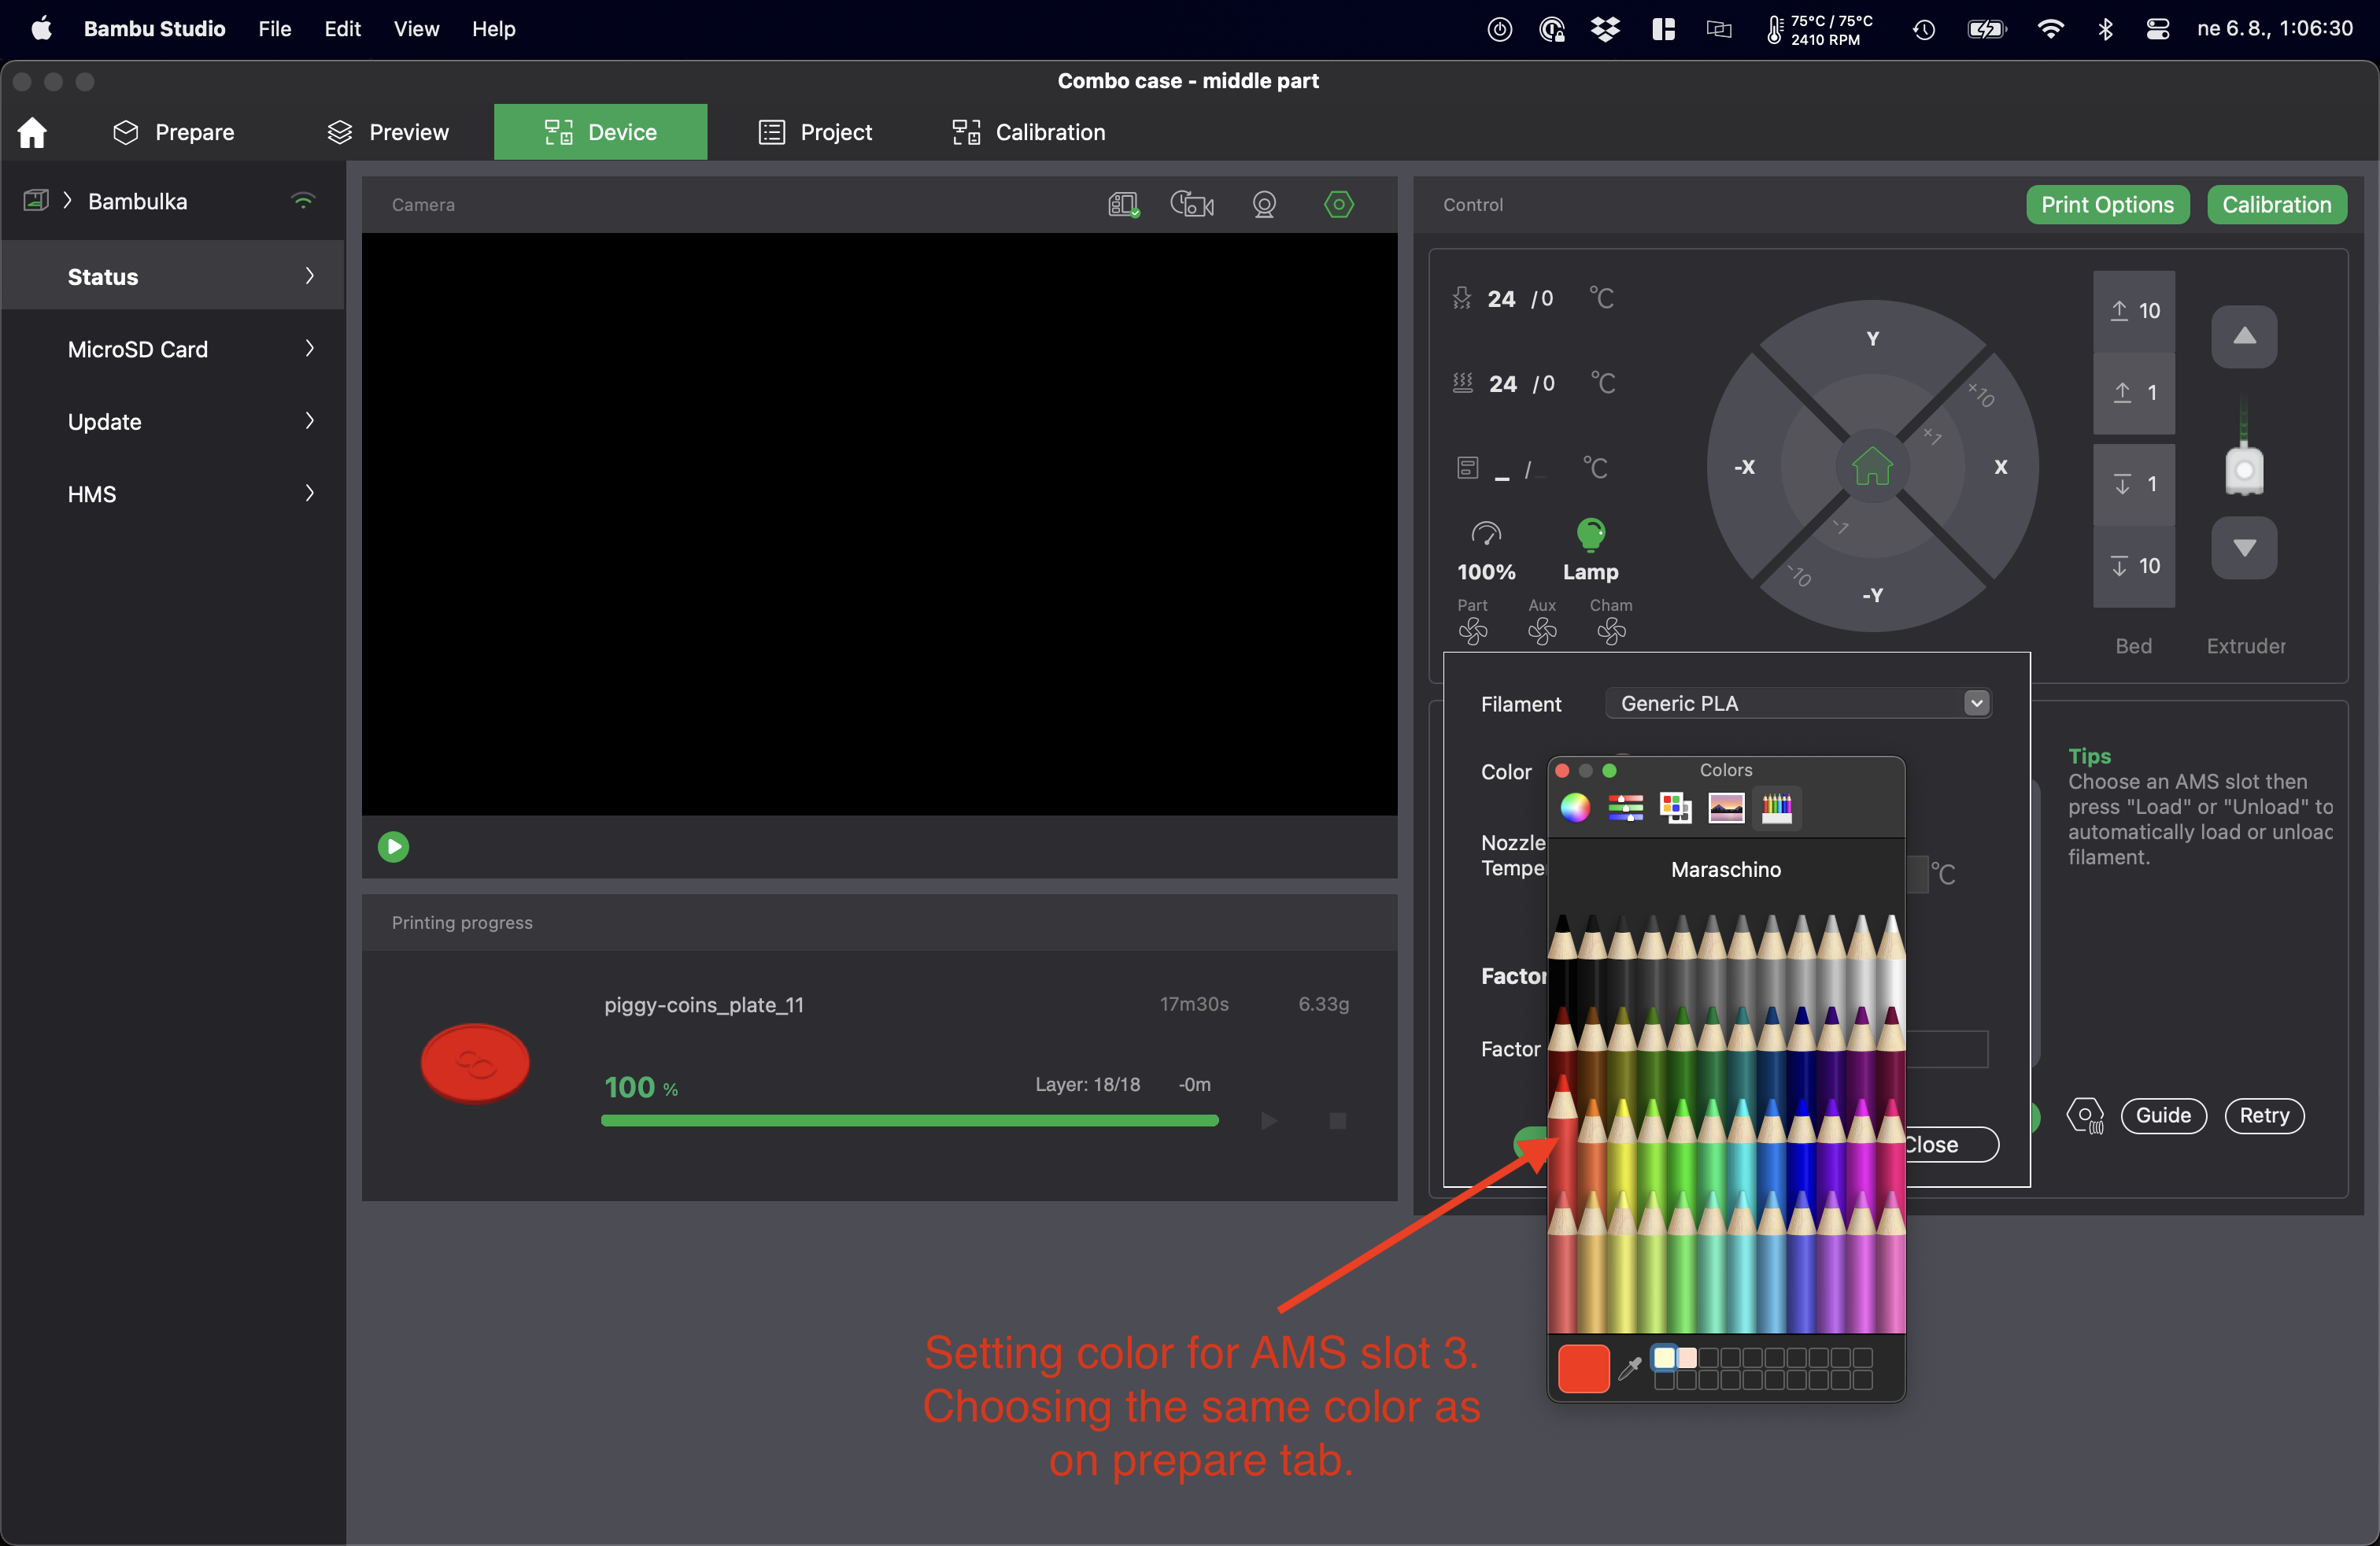2380x1546 pixels.
Task: Click the camera recording icon
Action: point(1191,205)
